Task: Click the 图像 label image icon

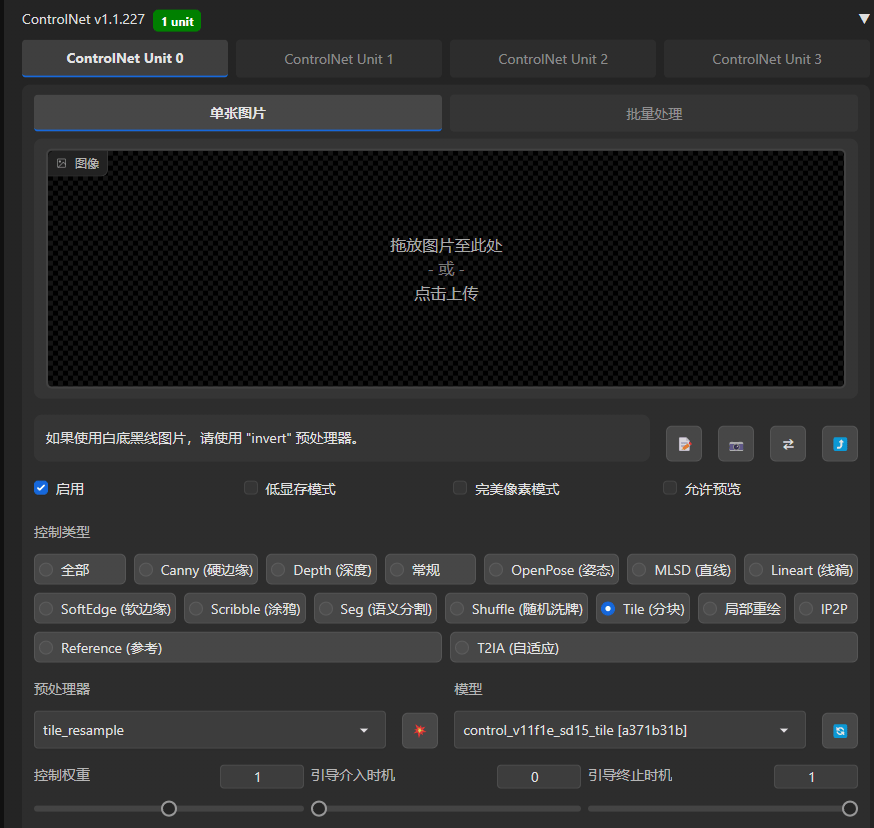Action: point(61,163)
